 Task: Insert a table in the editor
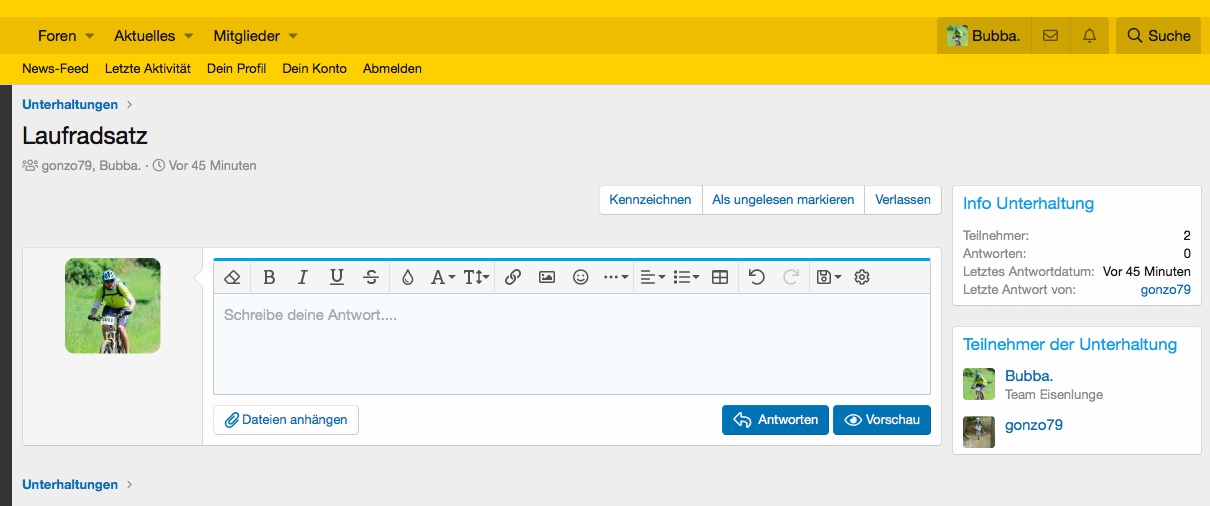[720, 277]
